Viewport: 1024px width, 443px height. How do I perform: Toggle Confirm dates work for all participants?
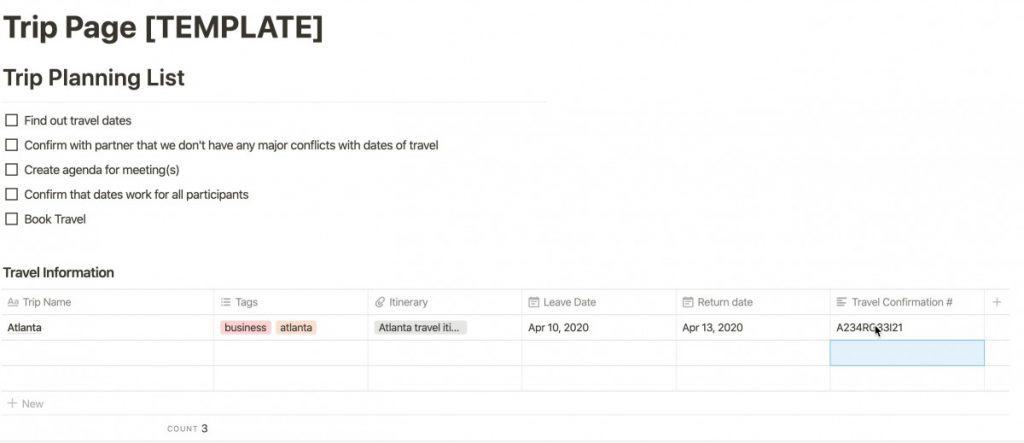11,195
